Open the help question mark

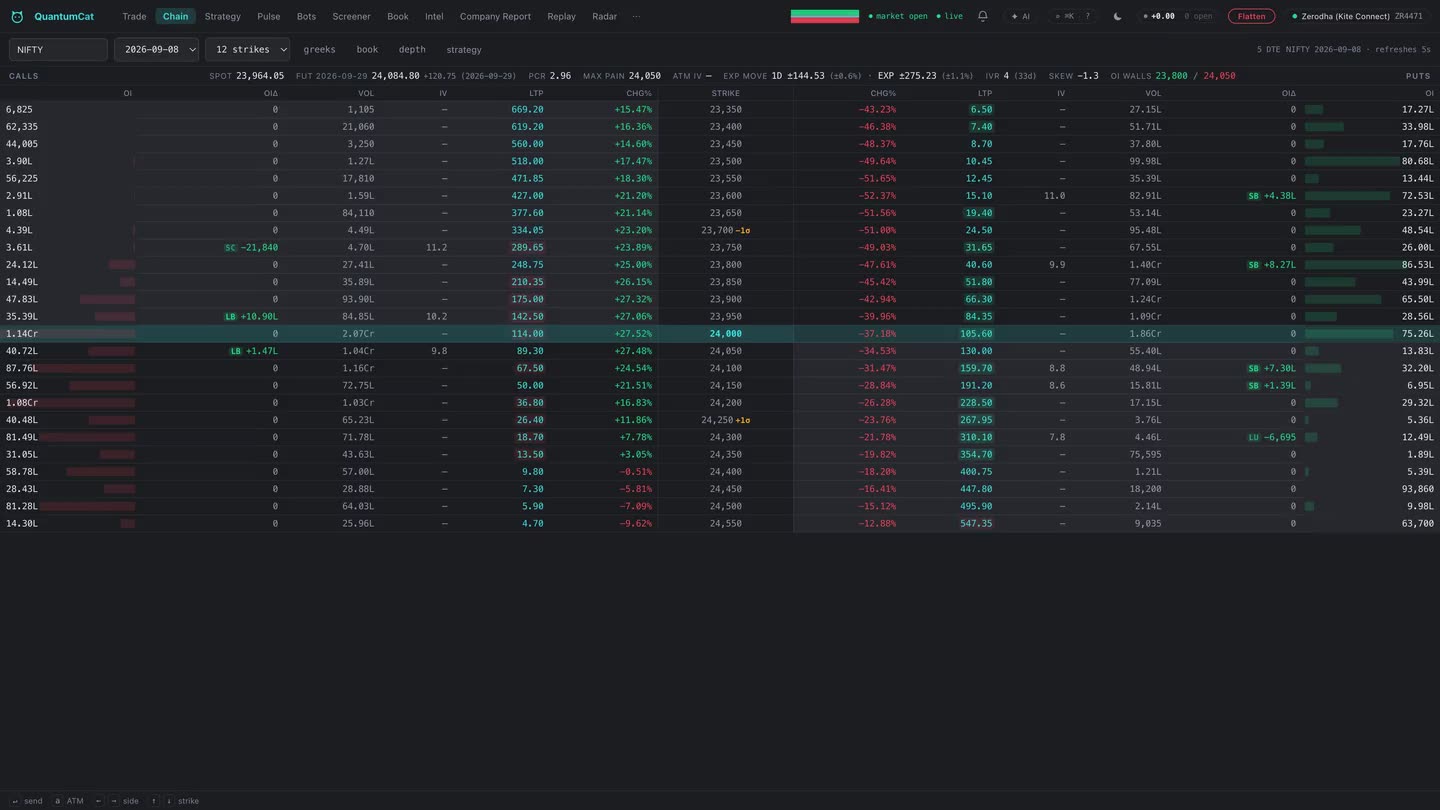1088,16
